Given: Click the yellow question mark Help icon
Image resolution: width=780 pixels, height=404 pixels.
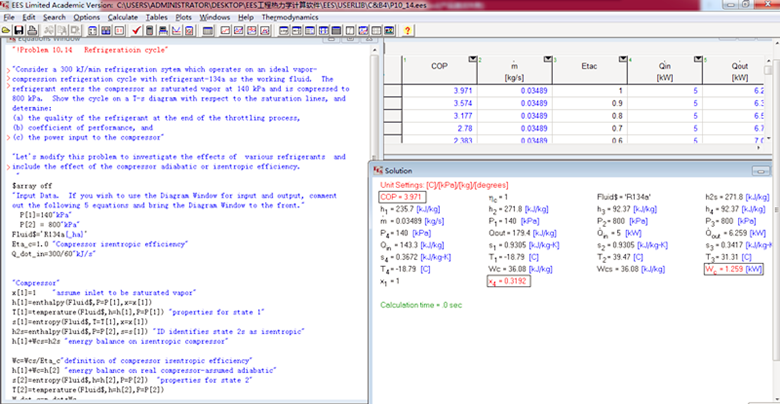Looking at the screenshot, I should tap(407, 30).
